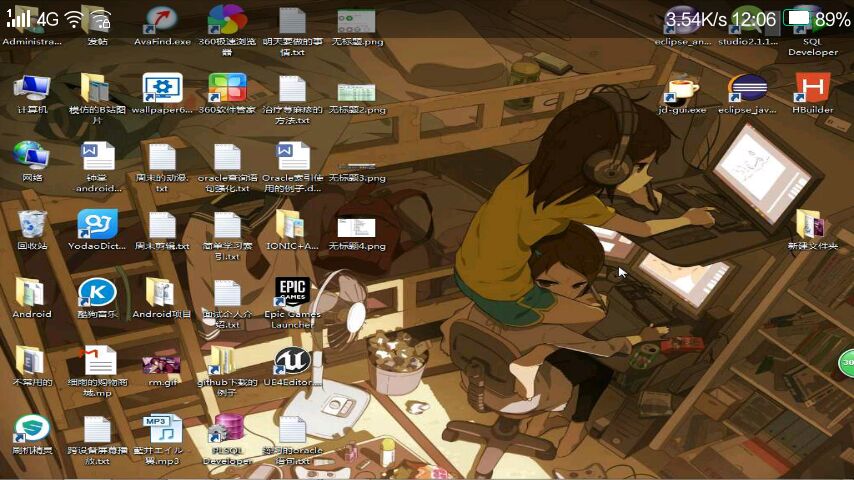The image size is (854, 480).
Task: Open the 回收站 Recycle Bin
Action: [x=32, y=230]
